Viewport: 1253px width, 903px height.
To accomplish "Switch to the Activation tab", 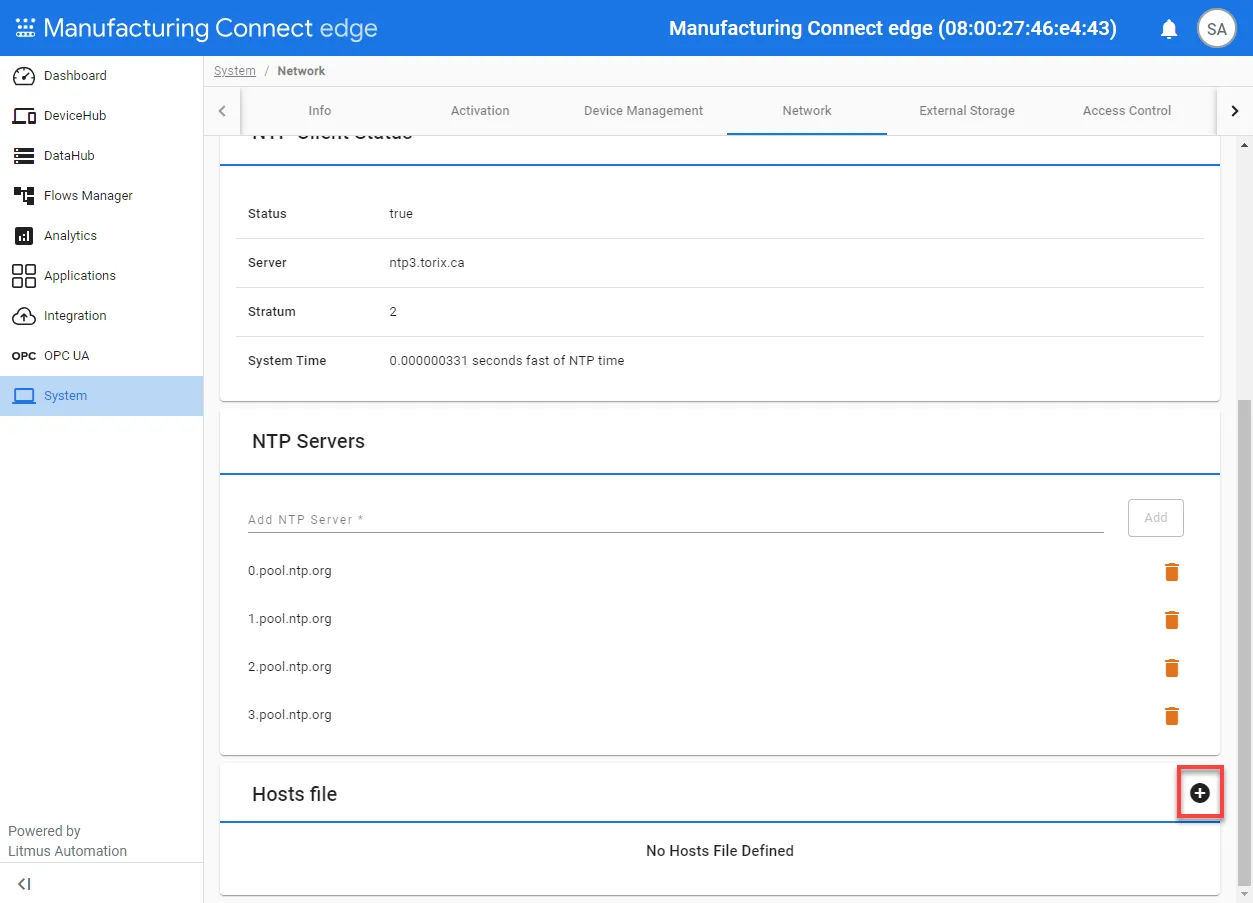I will tap(480, 111).
